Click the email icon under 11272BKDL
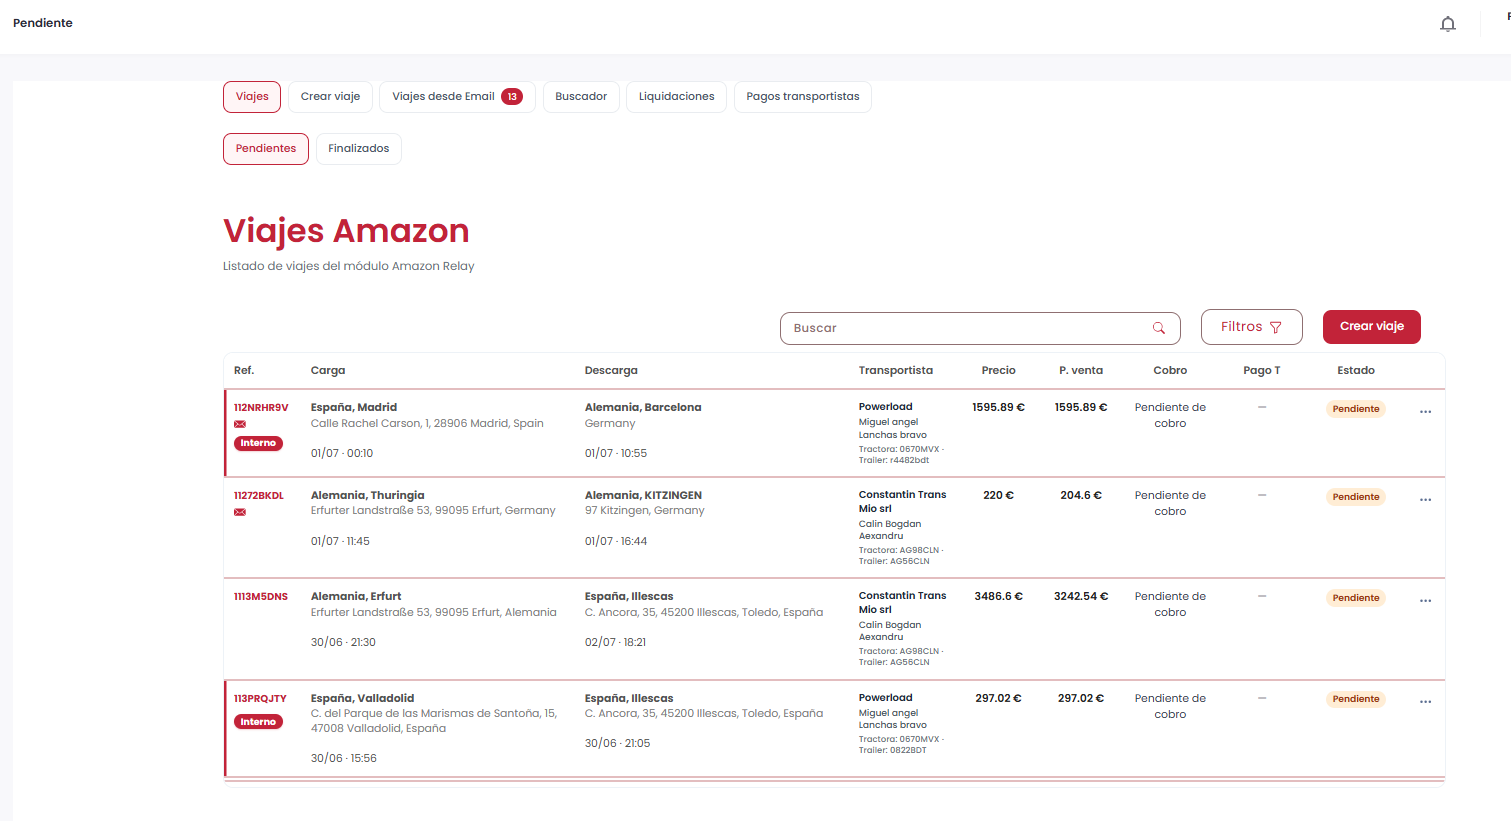 click(240, 512)
